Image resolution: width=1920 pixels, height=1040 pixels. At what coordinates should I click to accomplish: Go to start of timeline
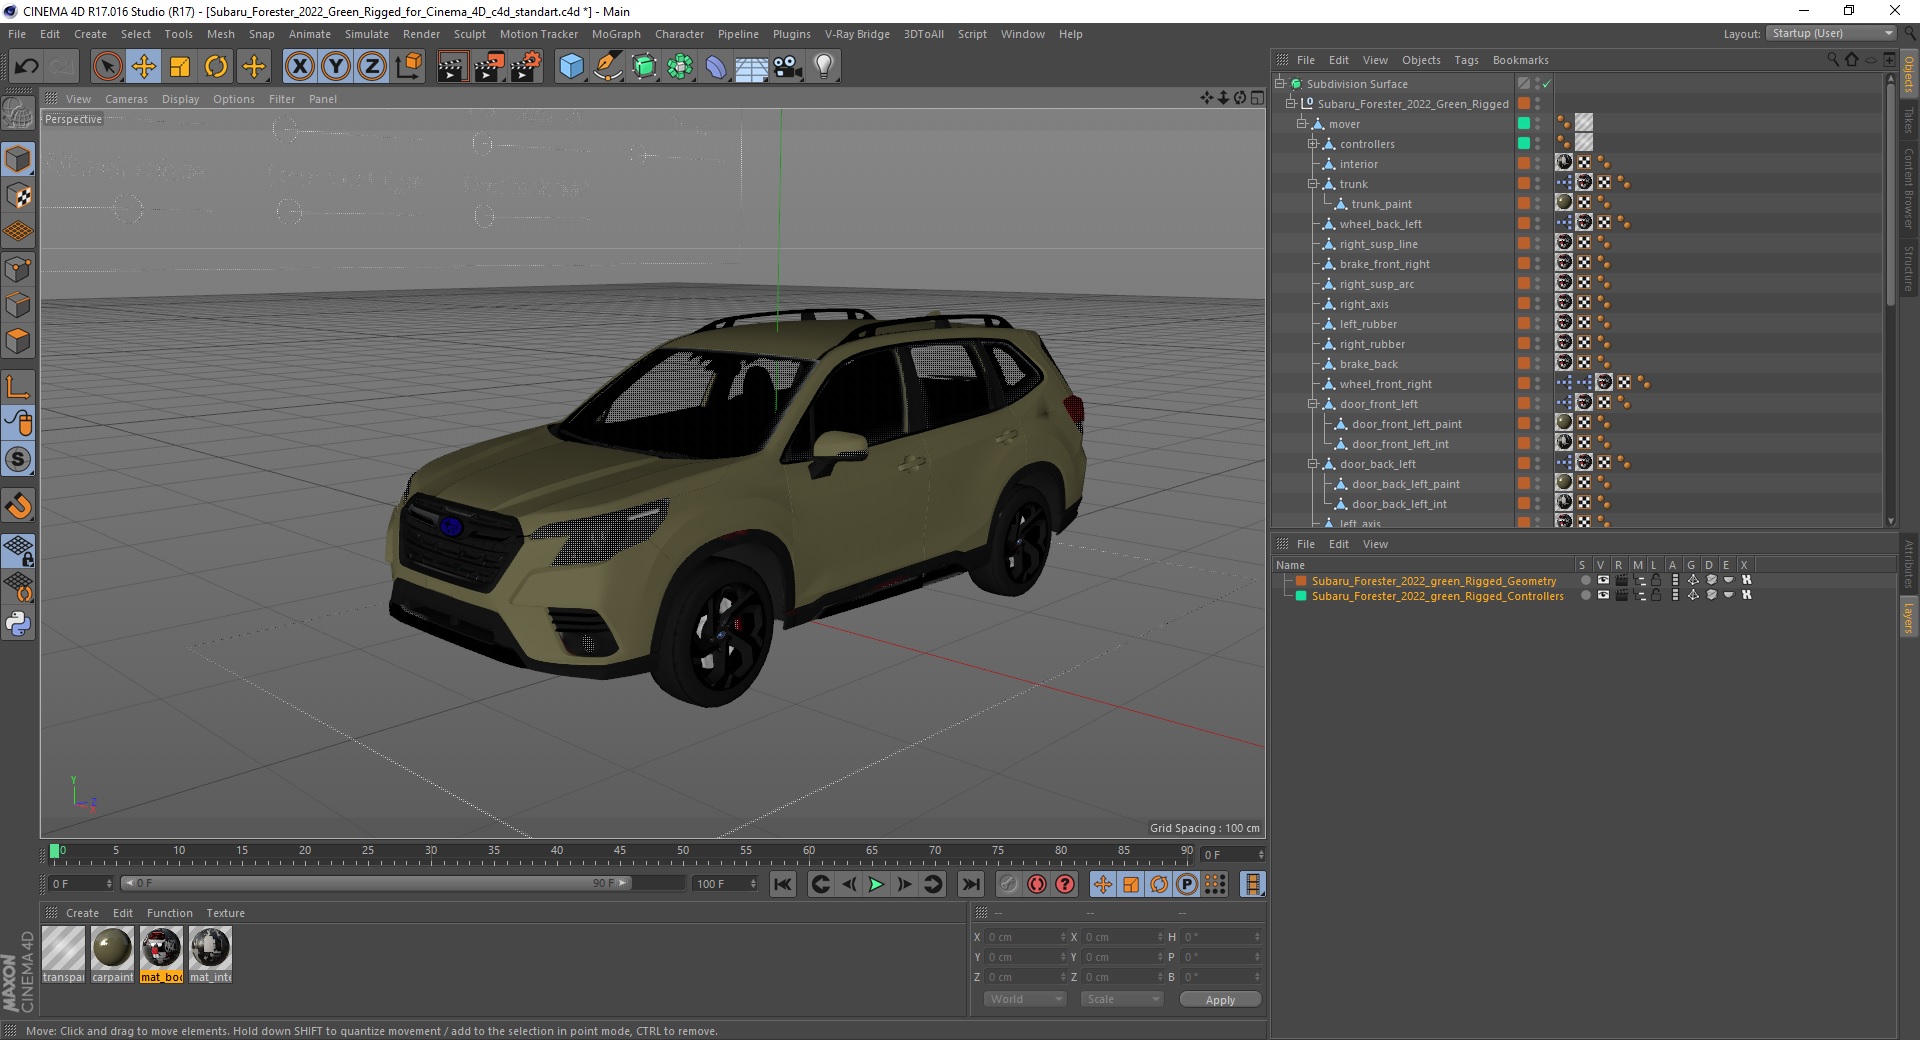tap(783, 884)
